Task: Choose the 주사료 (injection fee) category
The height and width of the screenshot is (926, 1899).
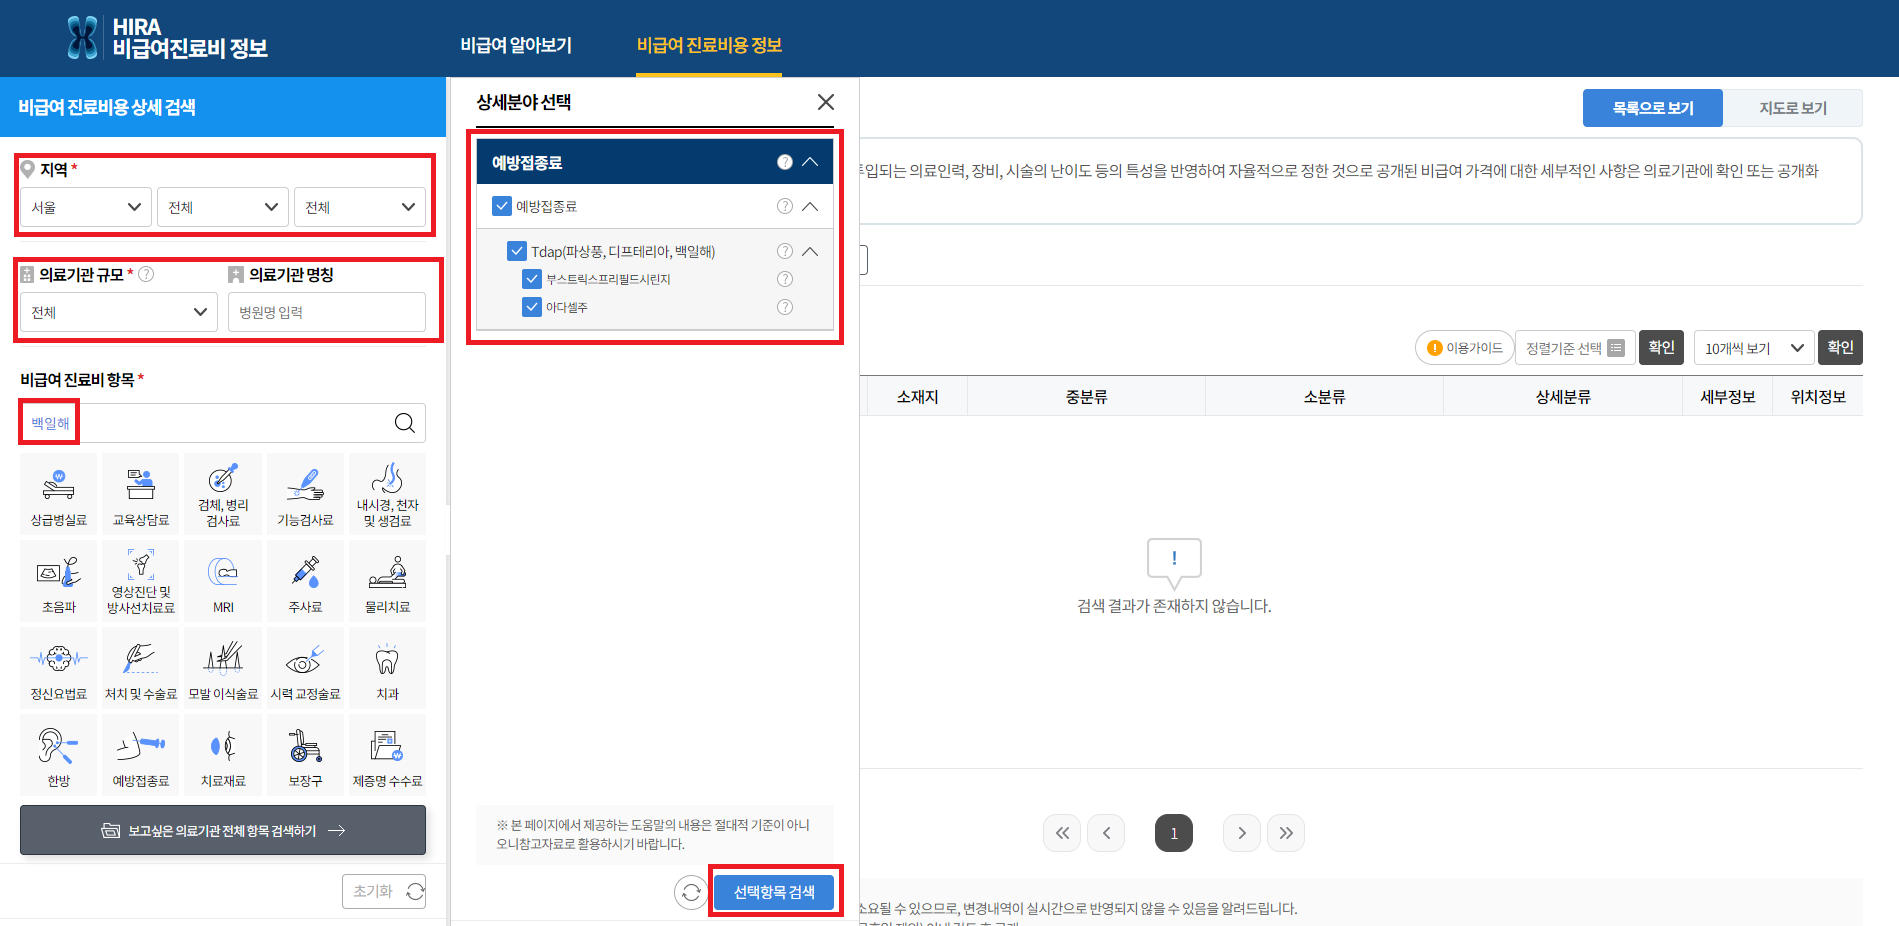Action: (304, 580)
